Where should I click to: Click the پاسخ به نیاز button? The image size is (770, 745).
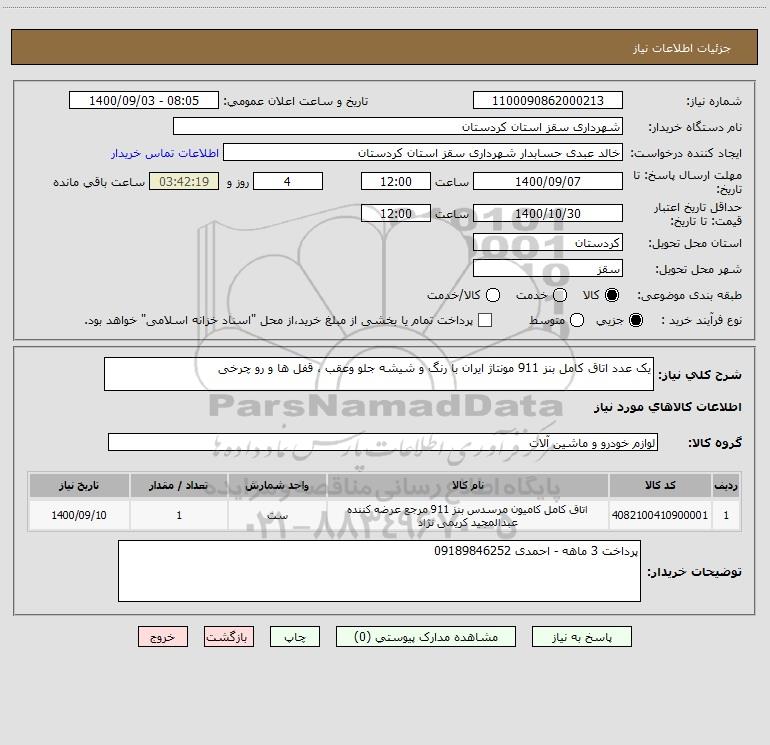pyautogui.click(x=582, y=637)
